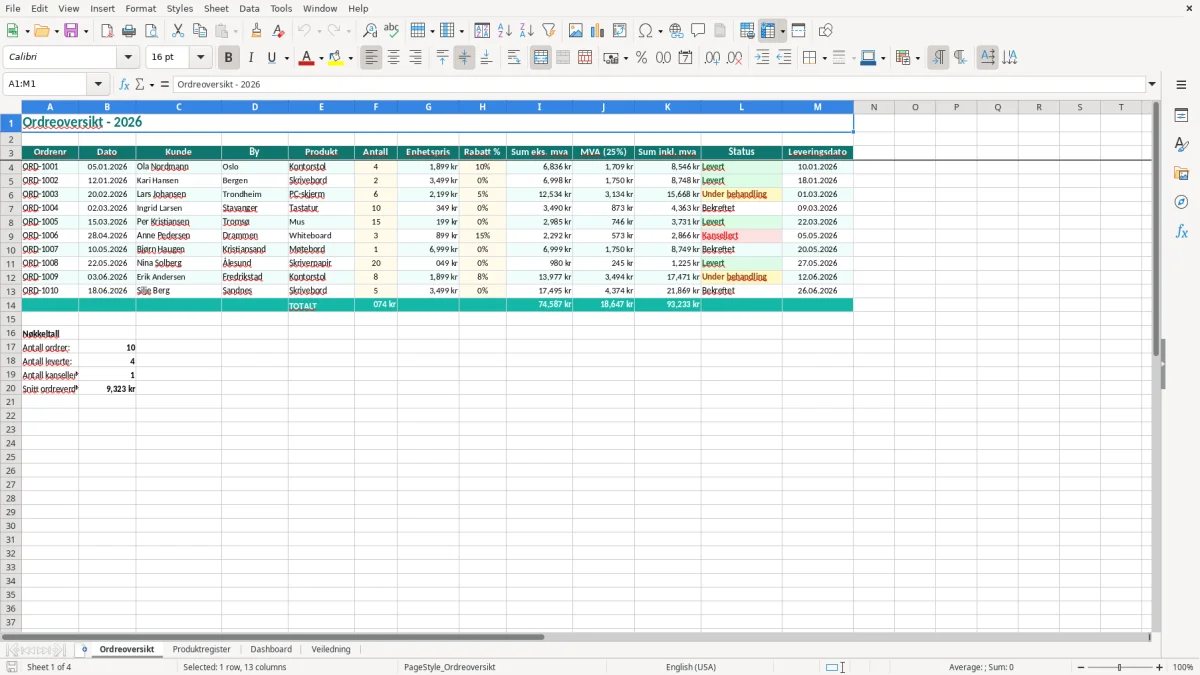Click the Sort Descending icon
The height and width of the screenshot is (675, 1200).
coord(527,31)
